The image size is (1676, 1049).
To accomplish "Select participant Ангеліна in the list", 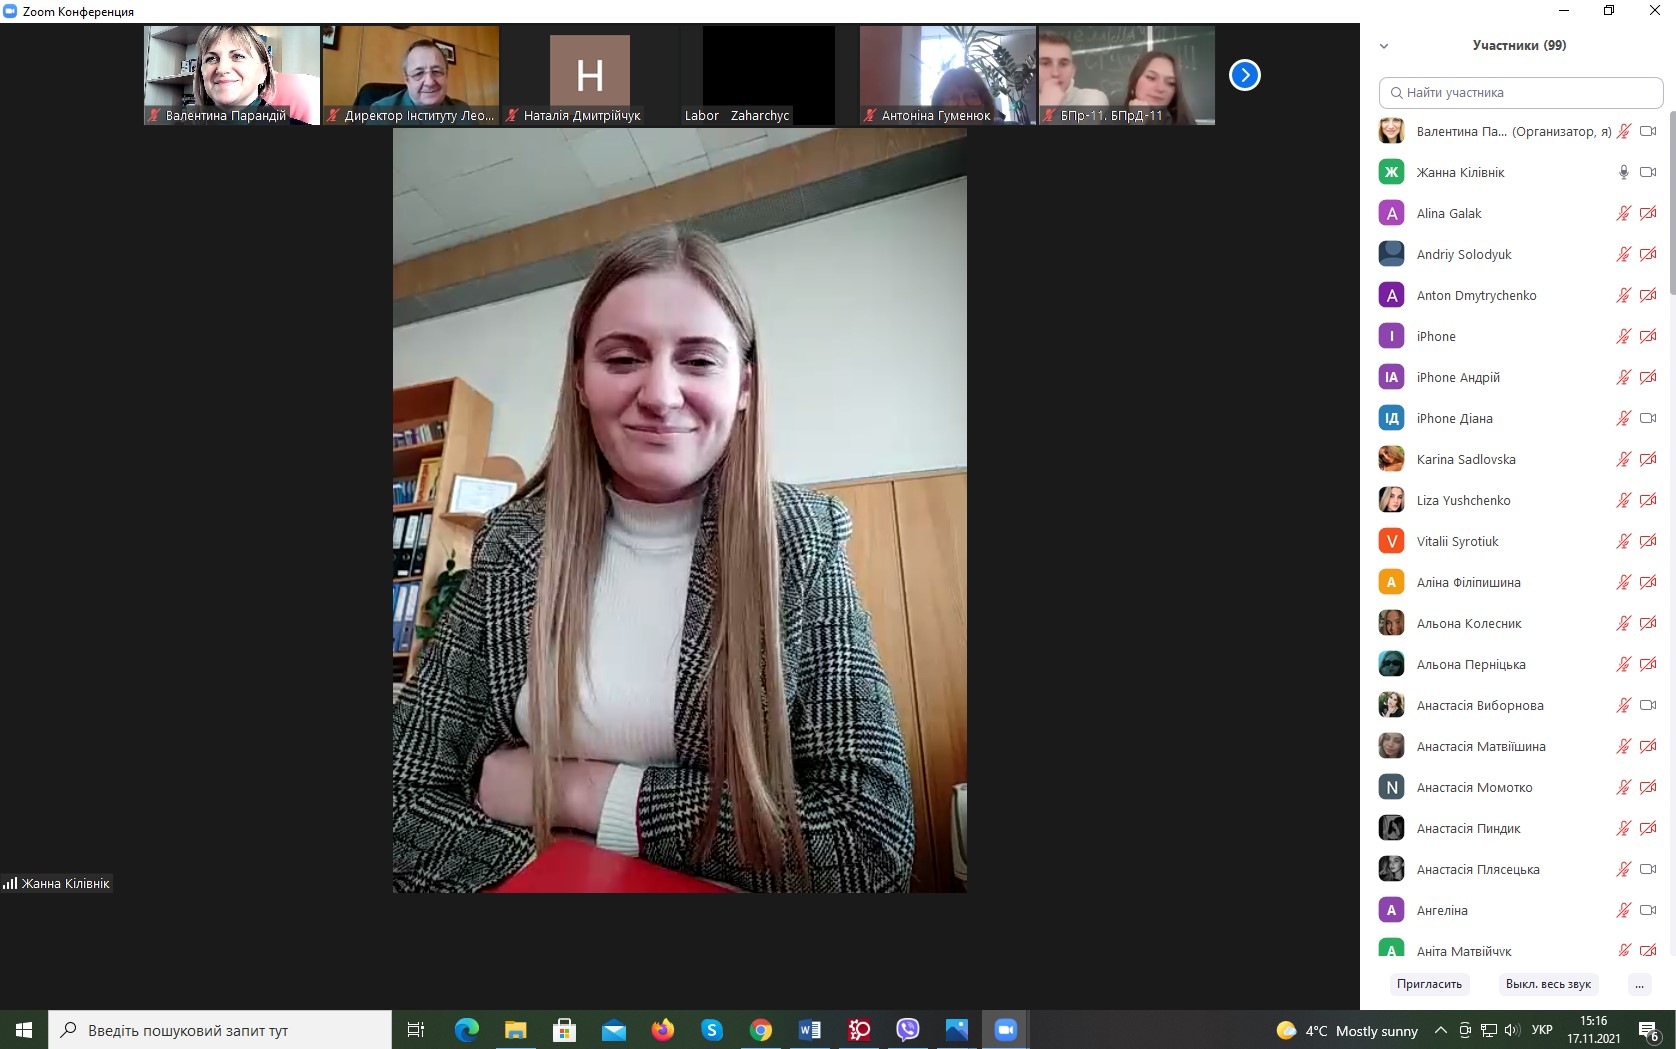I will pos(1517,910).
